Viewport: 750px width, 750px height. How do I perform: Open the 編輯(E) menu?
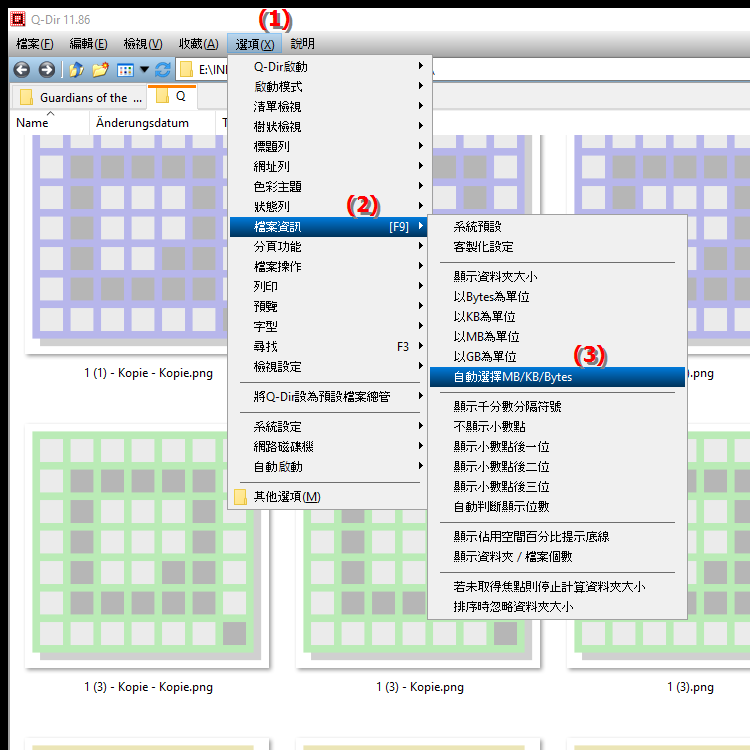[88, 44]
